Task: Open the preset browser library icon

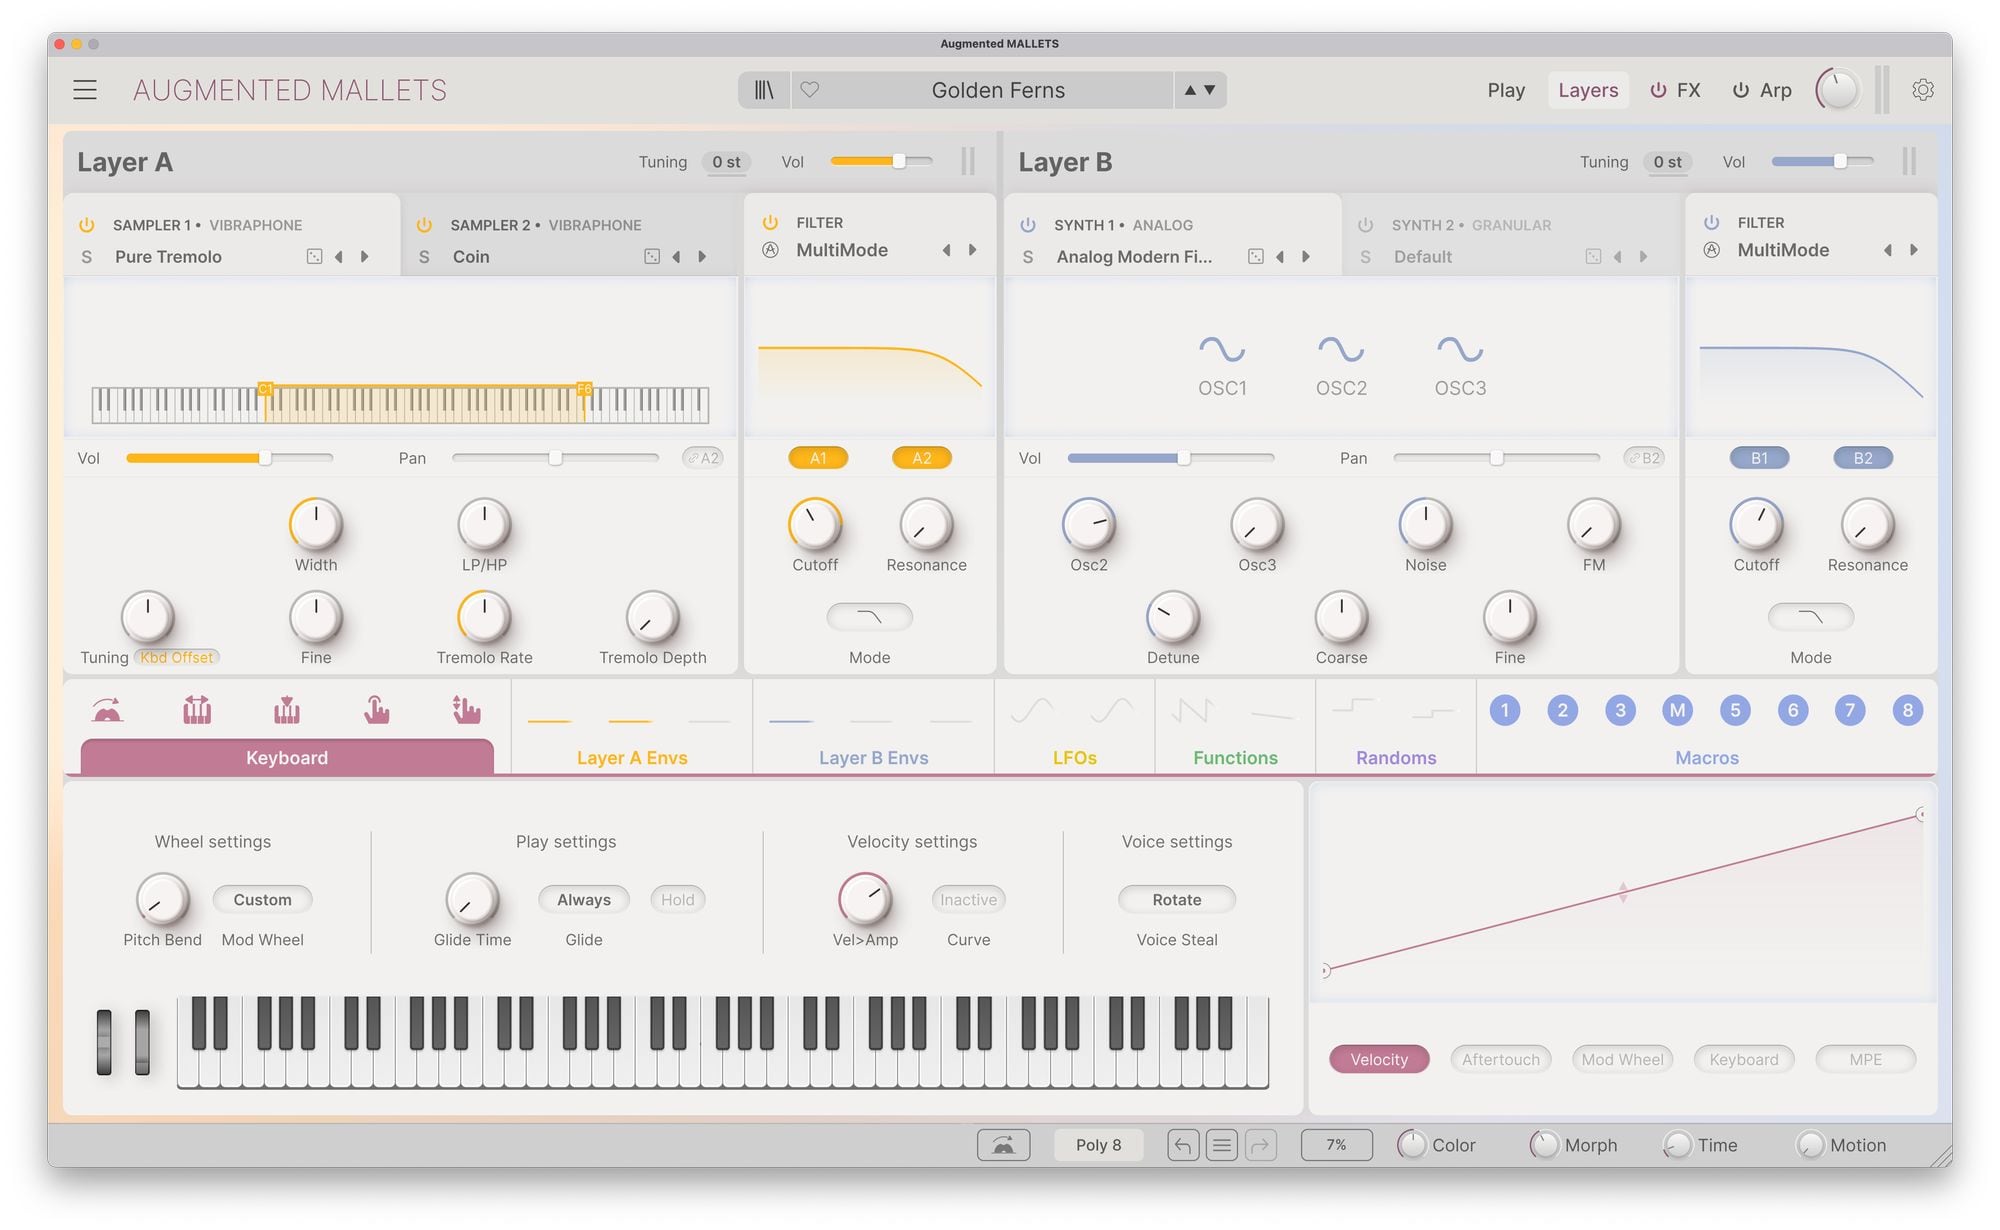Action: pos(764,90)
